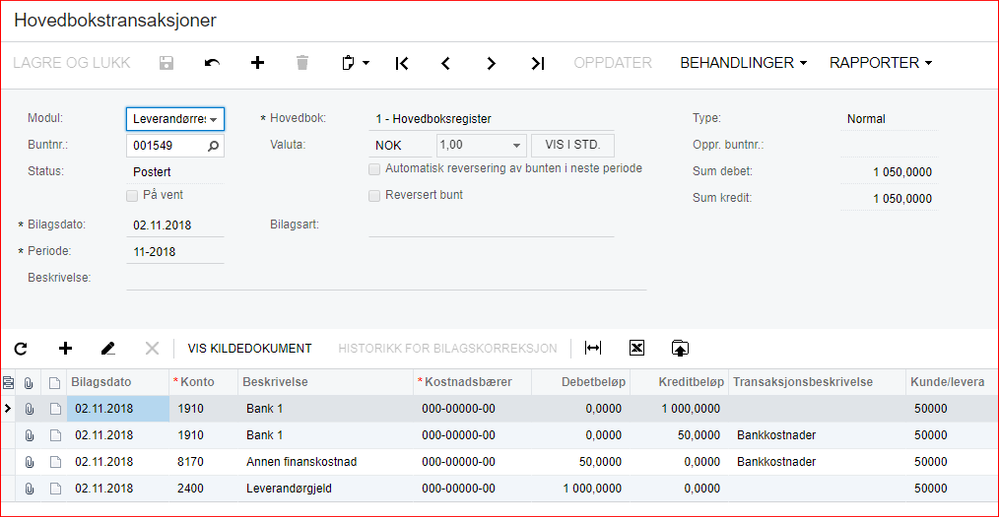Click account number 8170 cell
Image resolution: width=999 pixels, height=517 pixels.
coord(203,462)
